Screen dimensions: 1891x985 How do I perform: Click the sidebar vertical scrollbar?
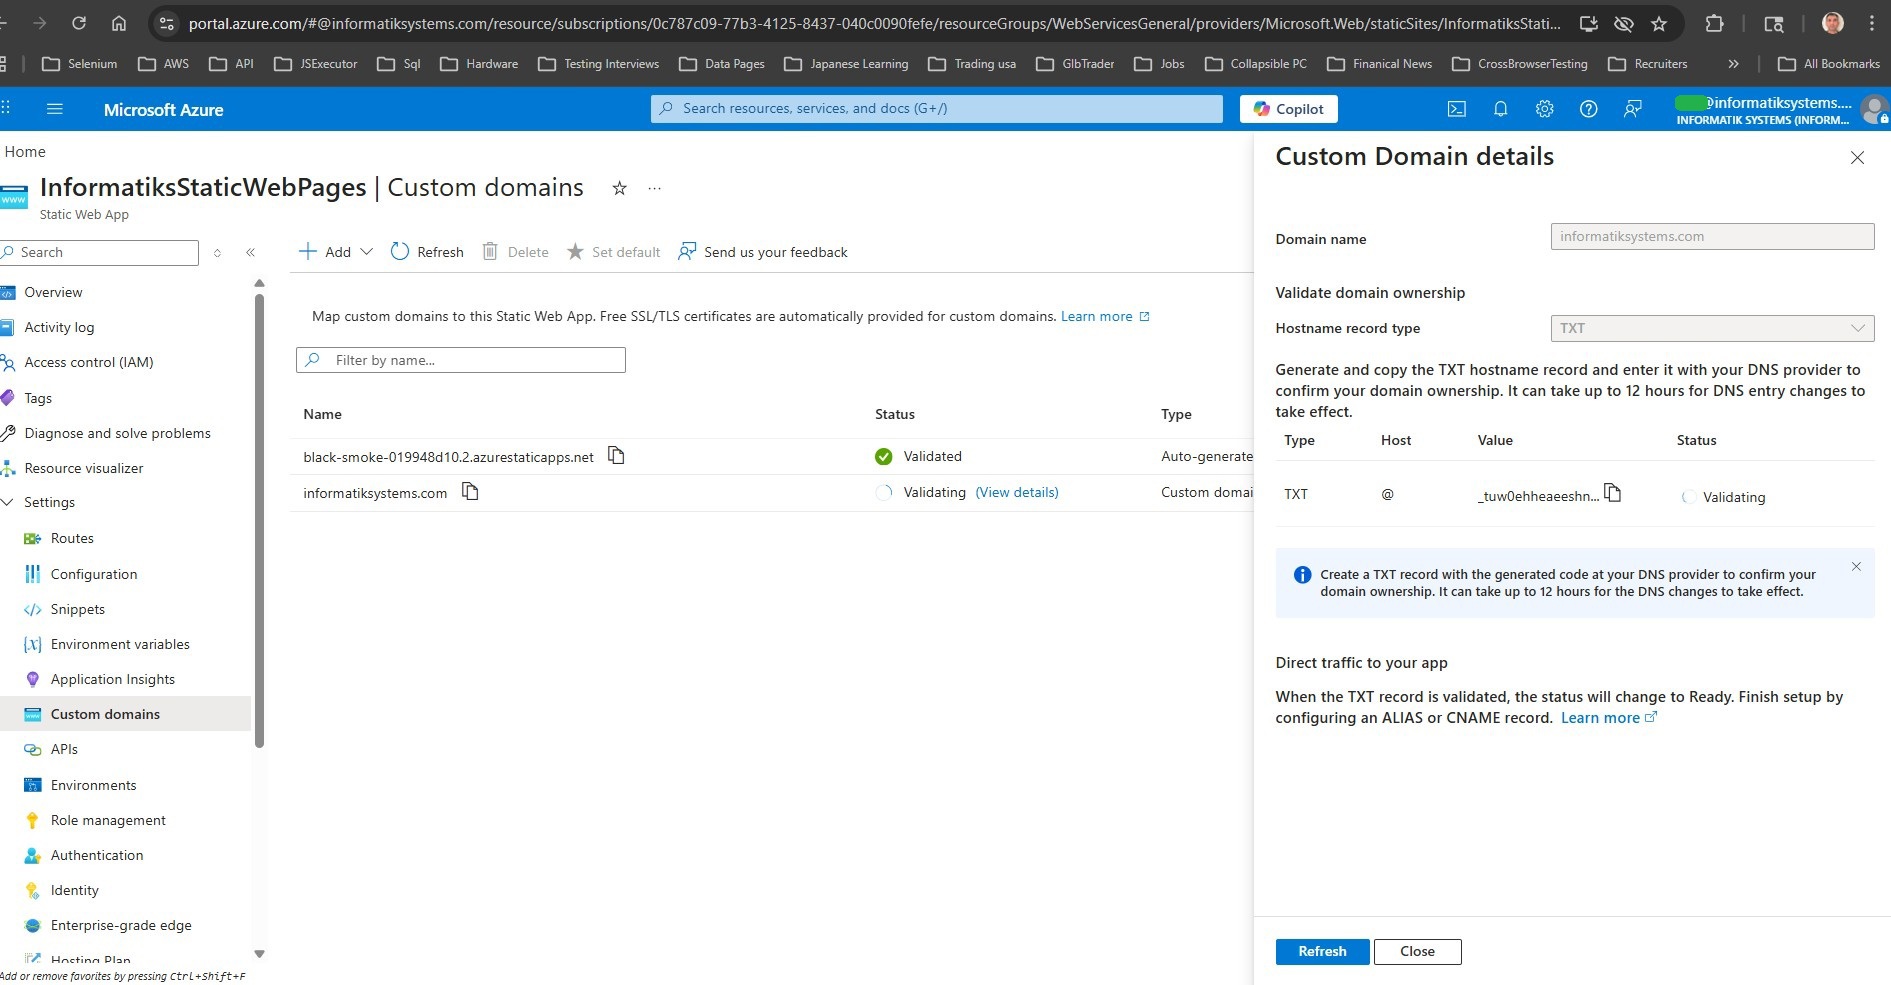260,520
